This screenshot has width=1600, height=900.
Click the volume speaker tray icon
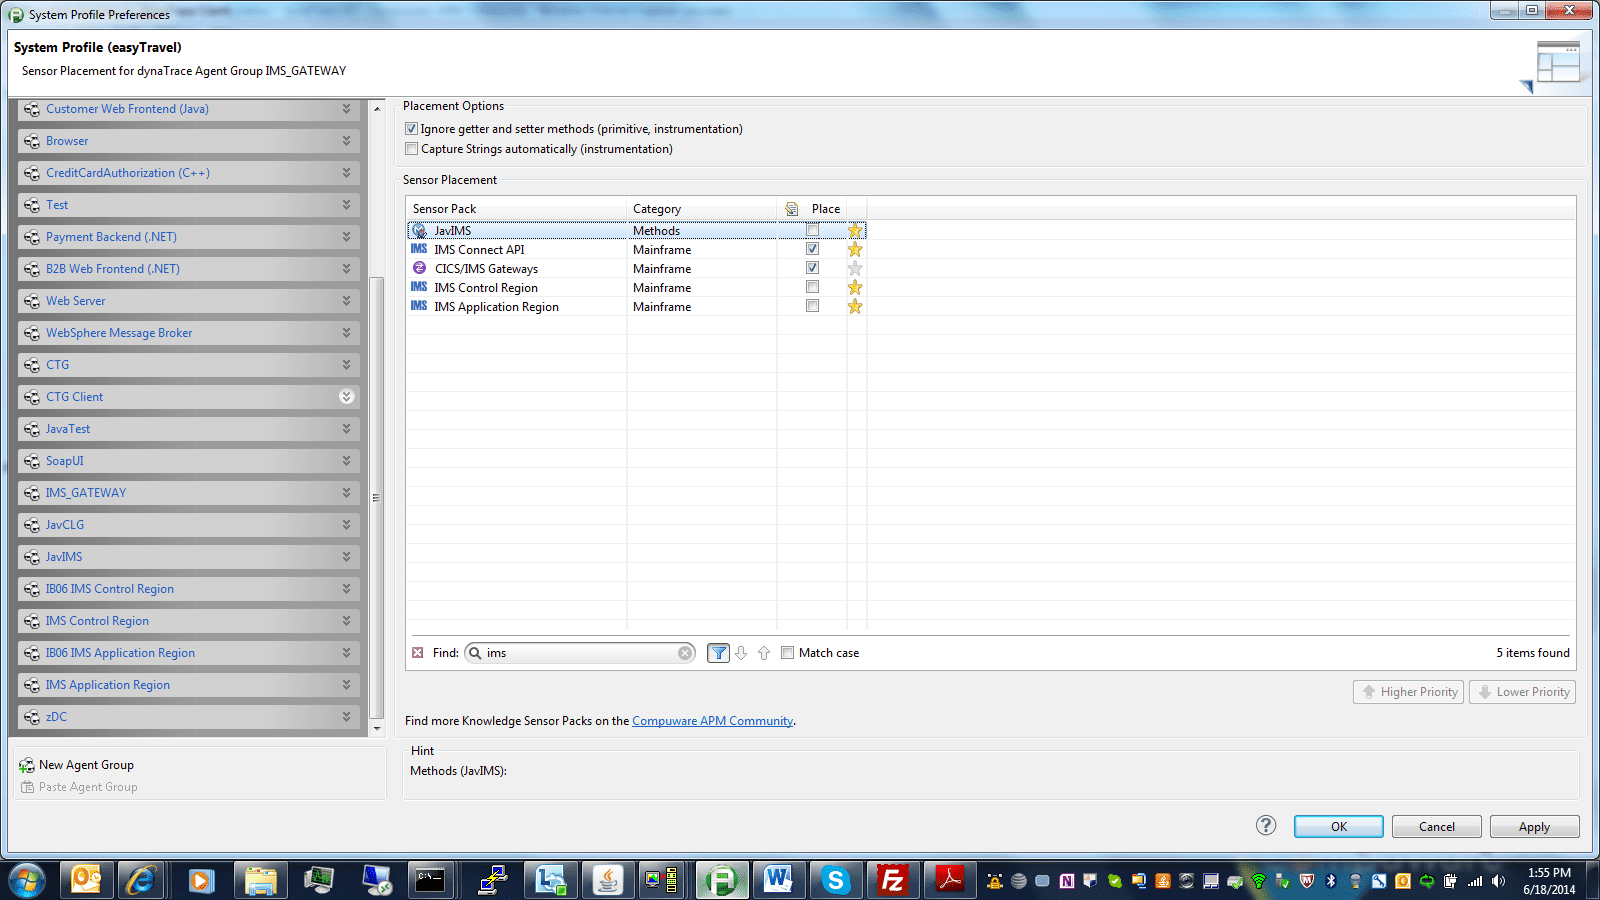pos(1498,881)
